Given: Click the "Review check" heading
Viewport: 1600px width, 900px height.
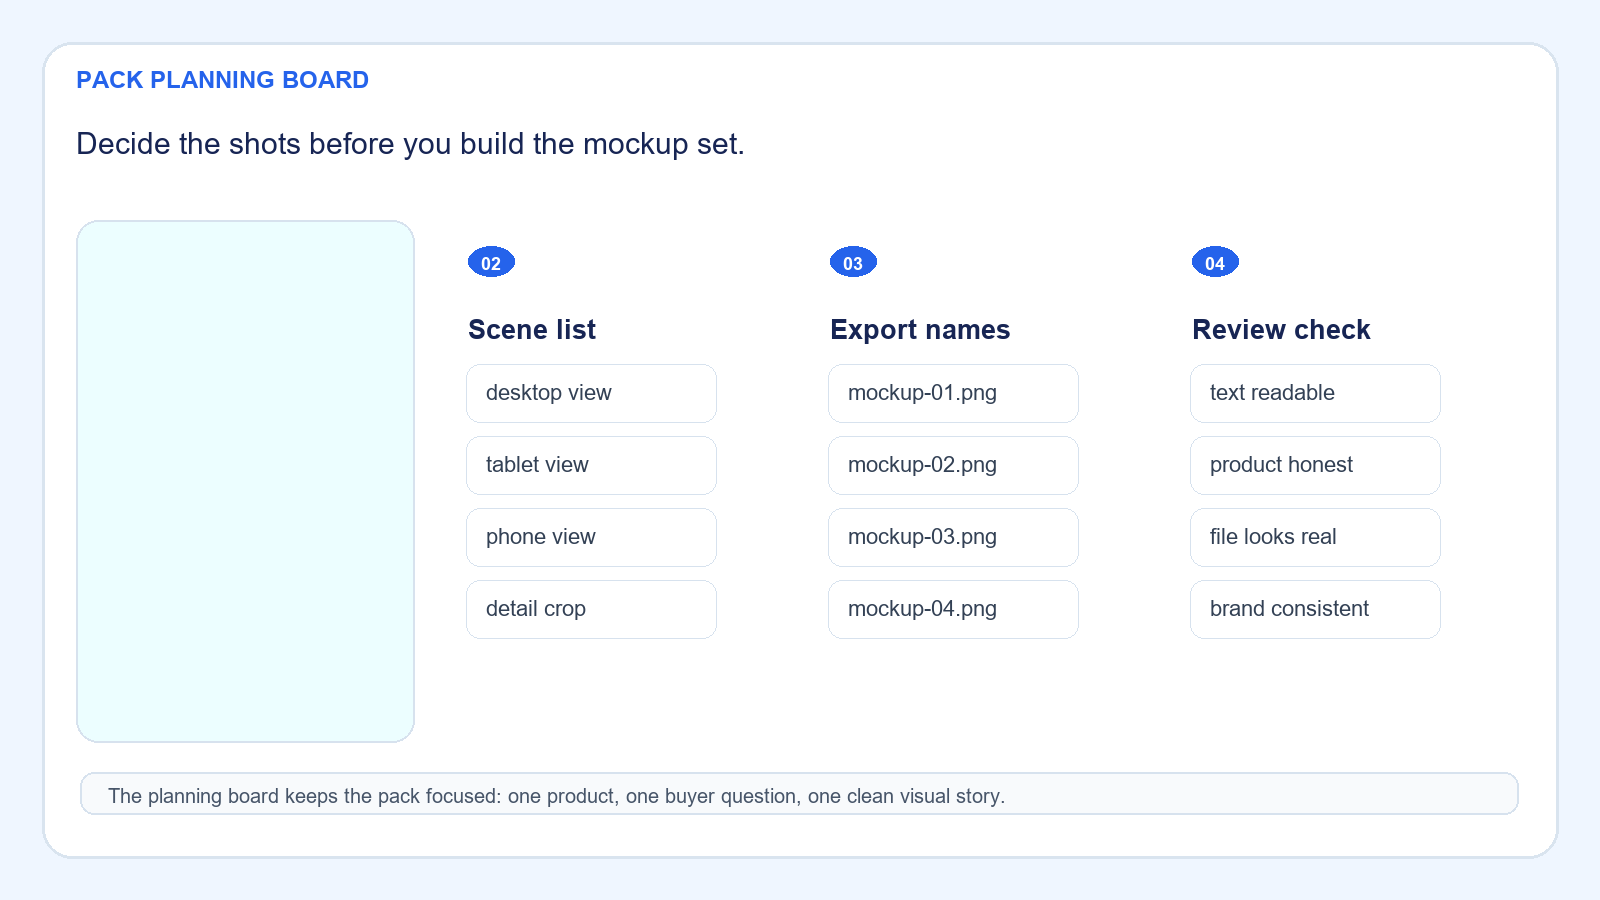Looking at the screenshot, I should click(1281, 330).
